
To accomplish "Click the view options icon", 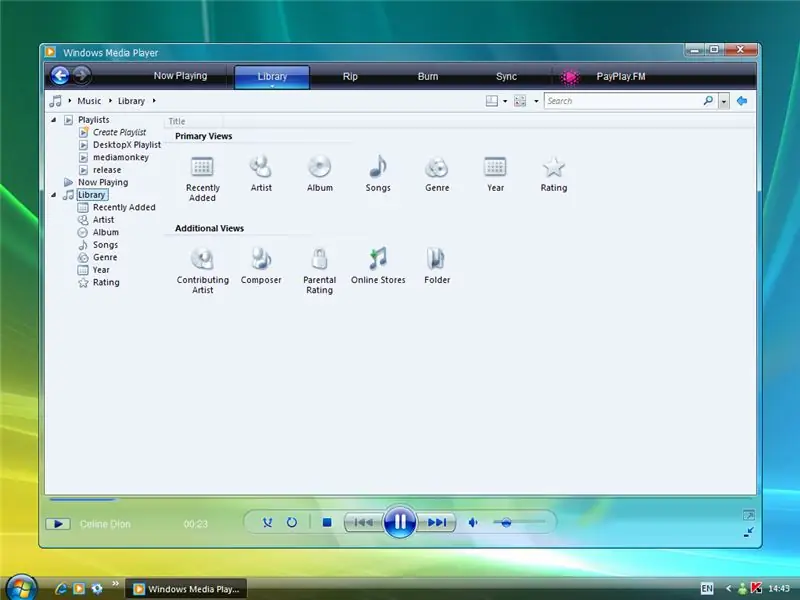I will coord(520,101).
